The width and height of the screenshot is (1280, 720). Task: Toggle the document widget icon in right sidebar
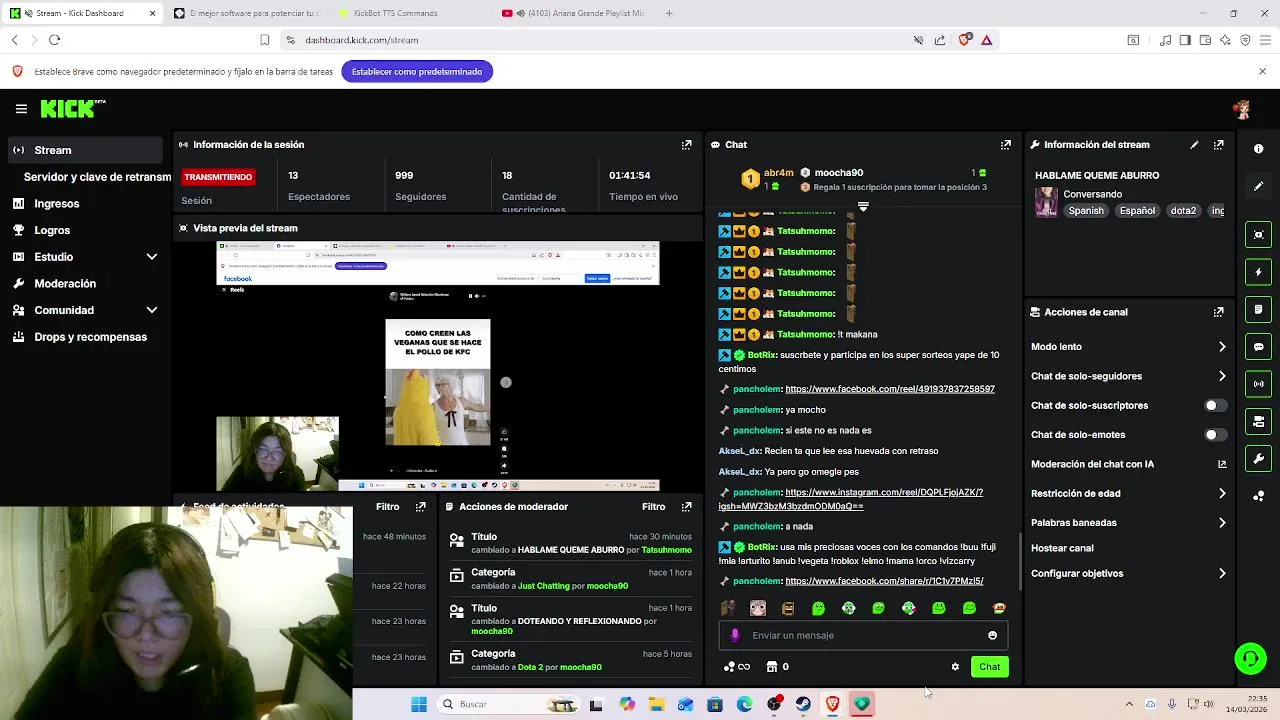coord(1258,310)
